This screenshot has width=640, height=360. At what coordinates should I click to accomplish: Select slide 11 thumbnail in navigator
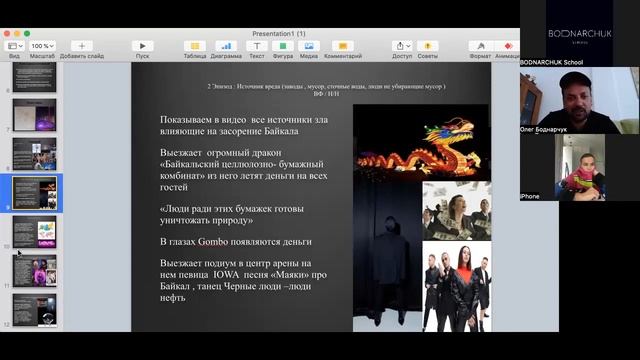pos(34,271)
